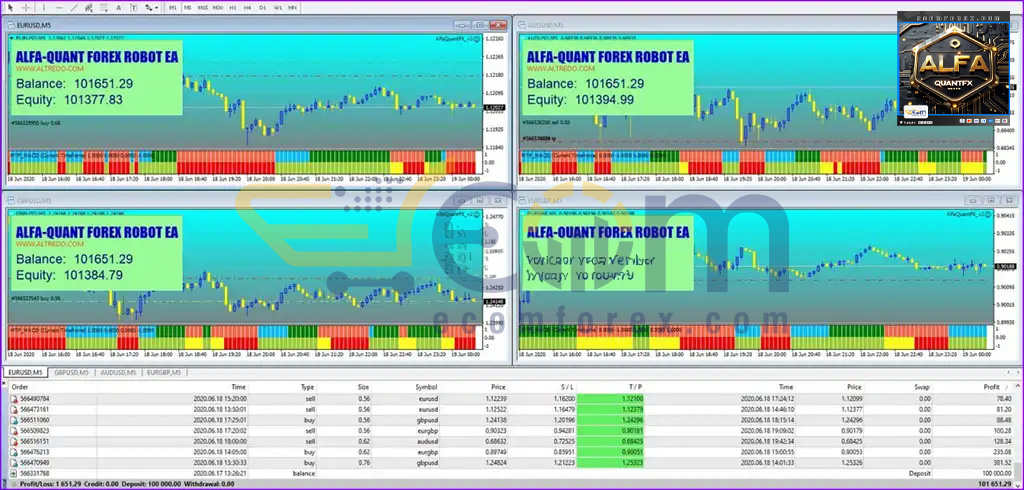
Task: Select the horizontal line drawing tool
Action: tap(59, 8)
